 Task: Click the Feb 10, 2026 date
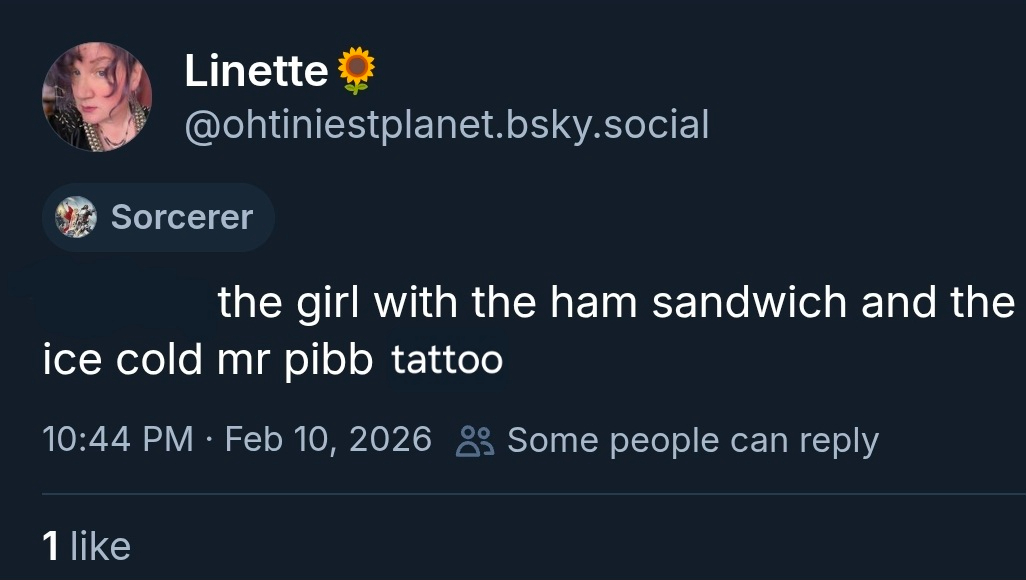pyautogui.click(x=328, y=440)
